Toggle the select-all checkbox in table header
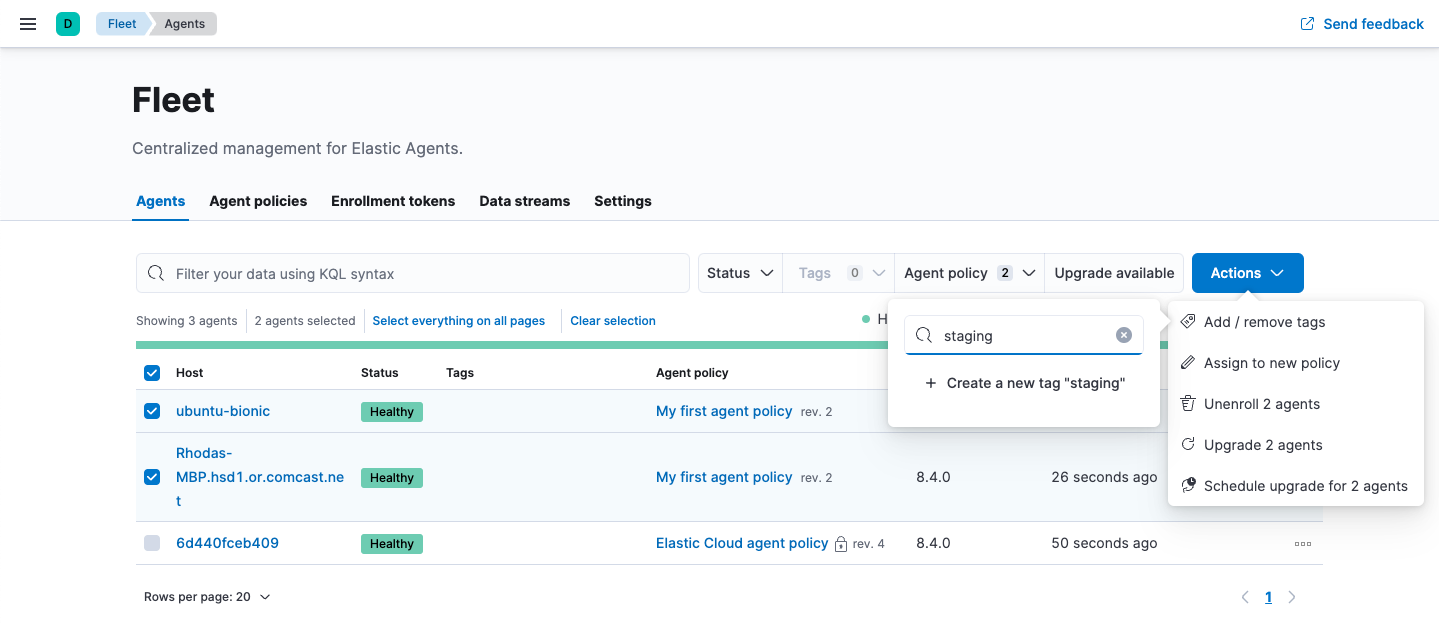1439x623 pixels. (x=152, y=373)
